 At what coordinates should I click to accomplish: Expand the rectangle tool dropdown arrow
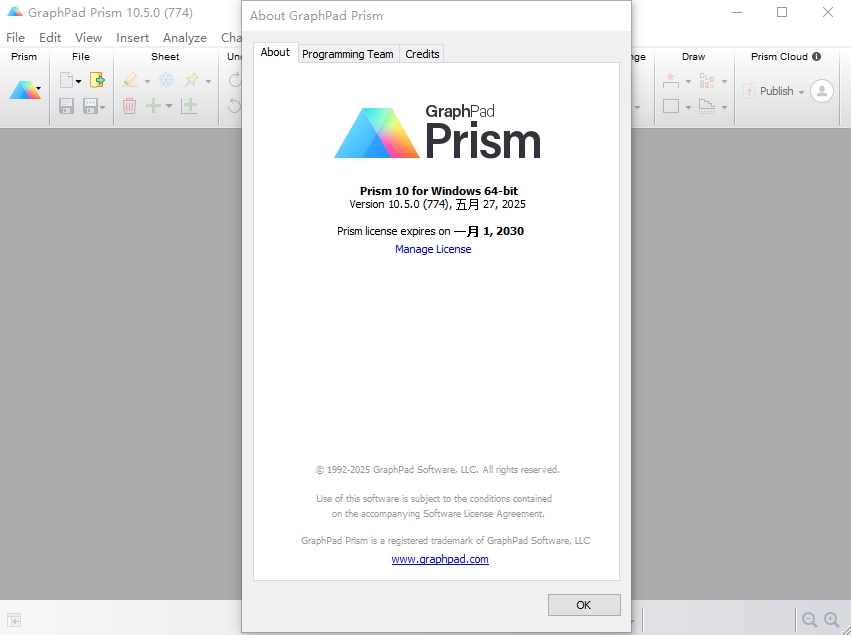point(688,107)
